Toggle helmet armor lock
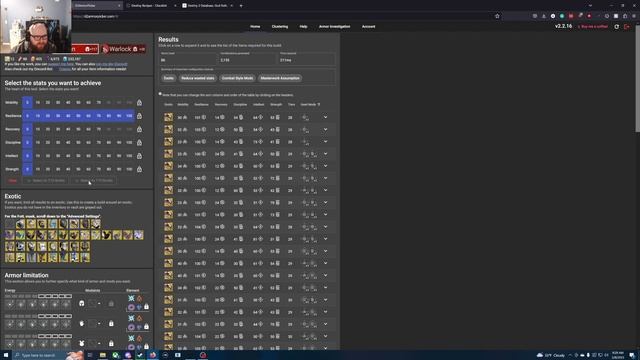Screen dimensions: 640x360 pos(111,303)
